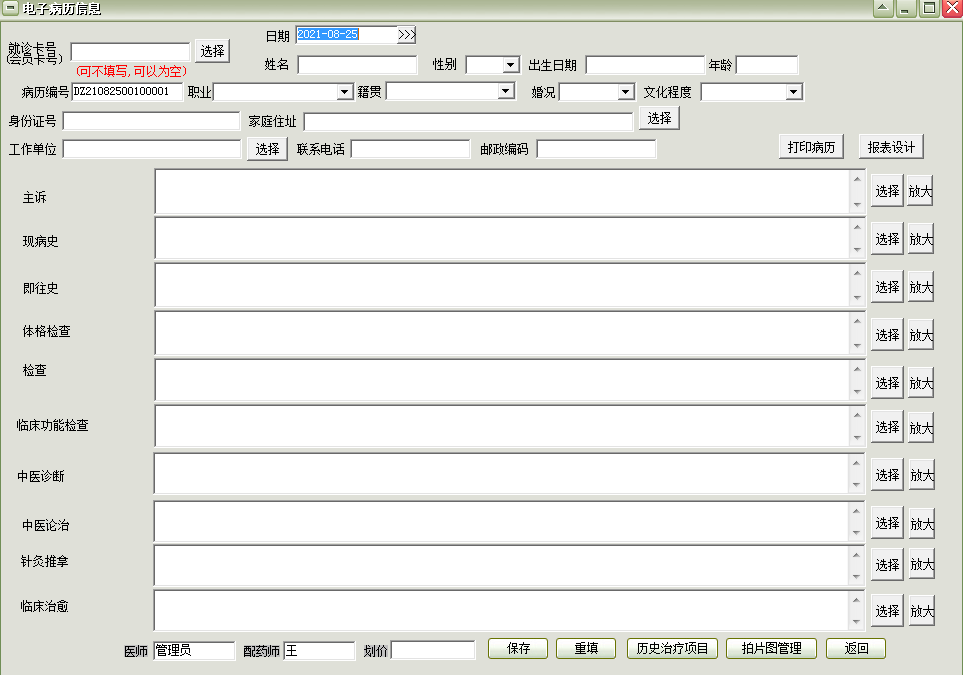Open 历史治疗项目
963x675 pixels.
(673, 648)
